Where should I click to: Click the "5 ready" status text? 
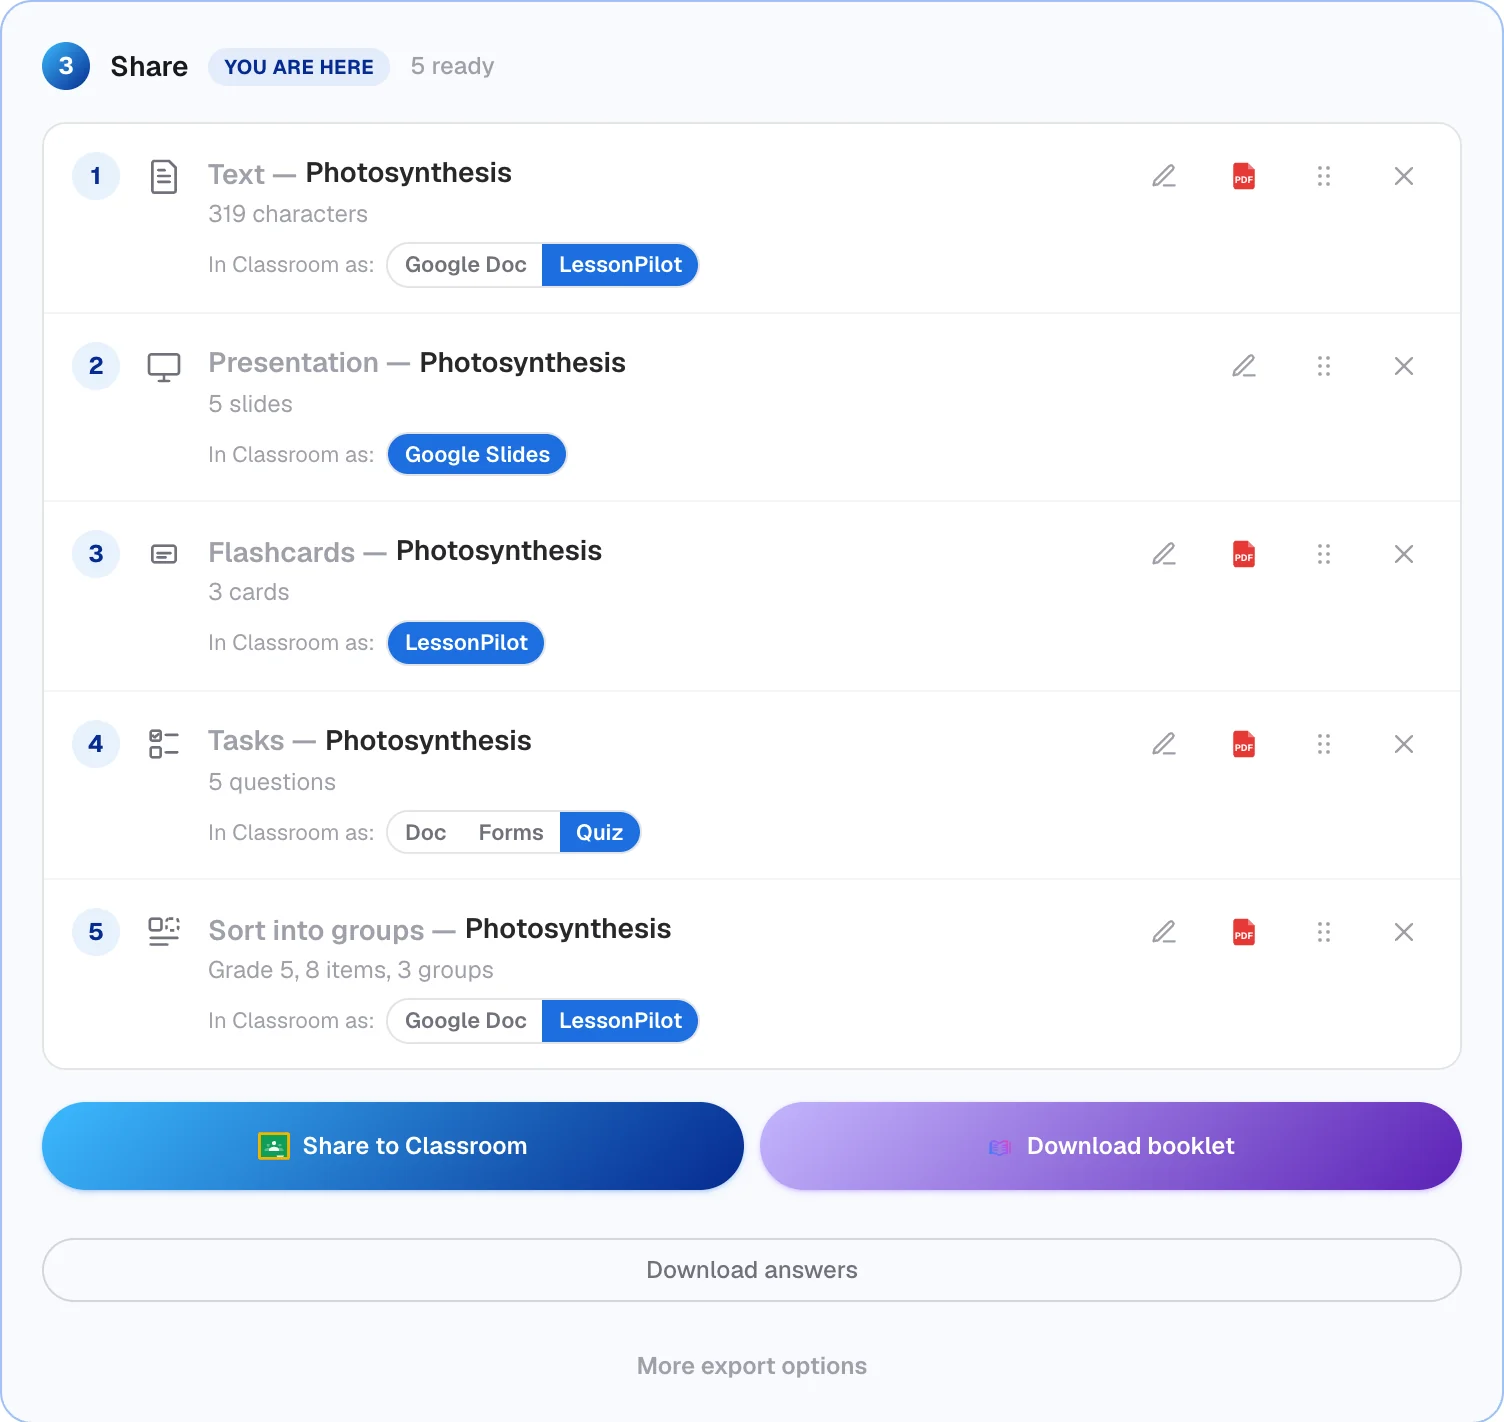tap(453, 66)
